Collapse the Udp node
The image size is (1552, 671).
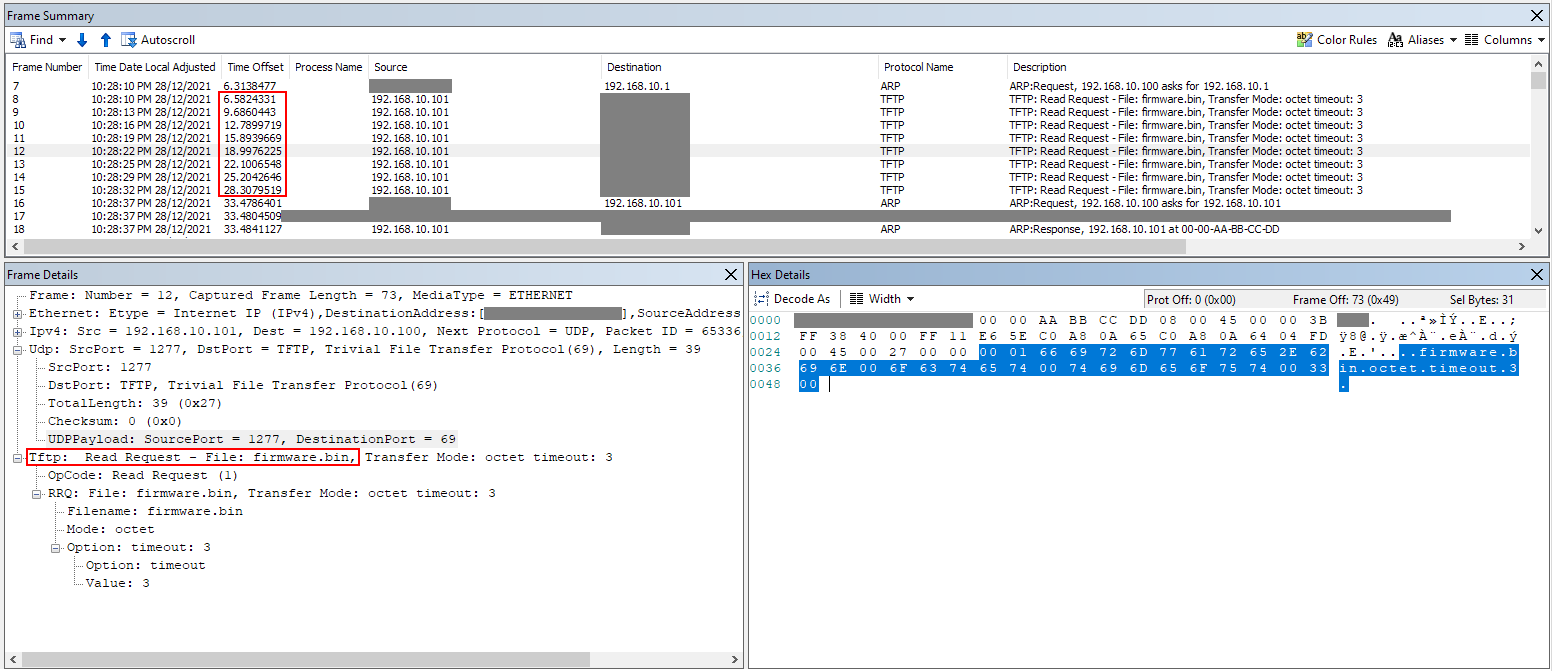click(18, 350)
